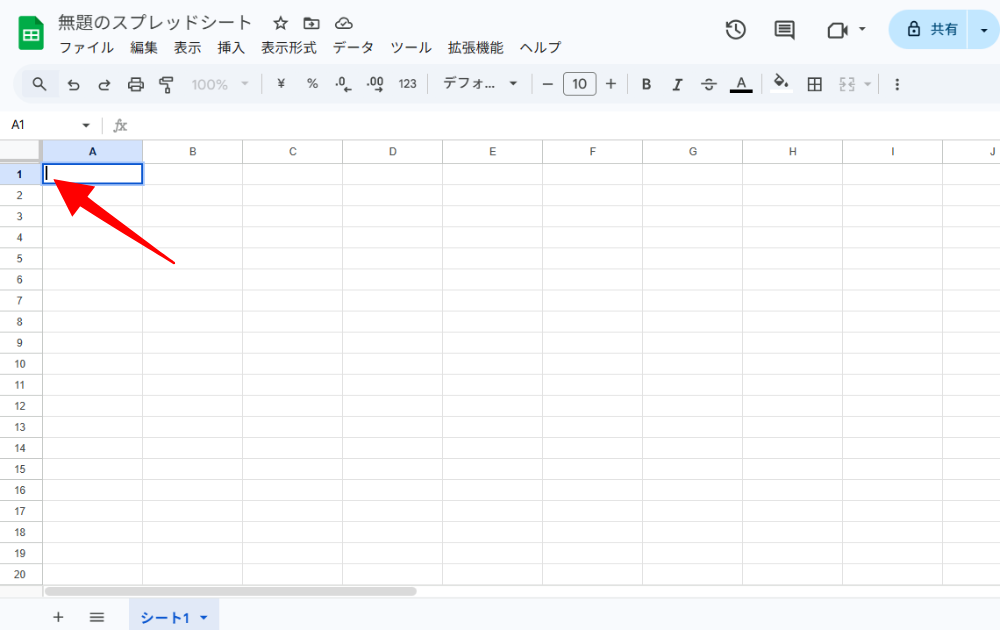Open the fill color paint bucket
Screen dimensions: 1000x630
[781, 85]
